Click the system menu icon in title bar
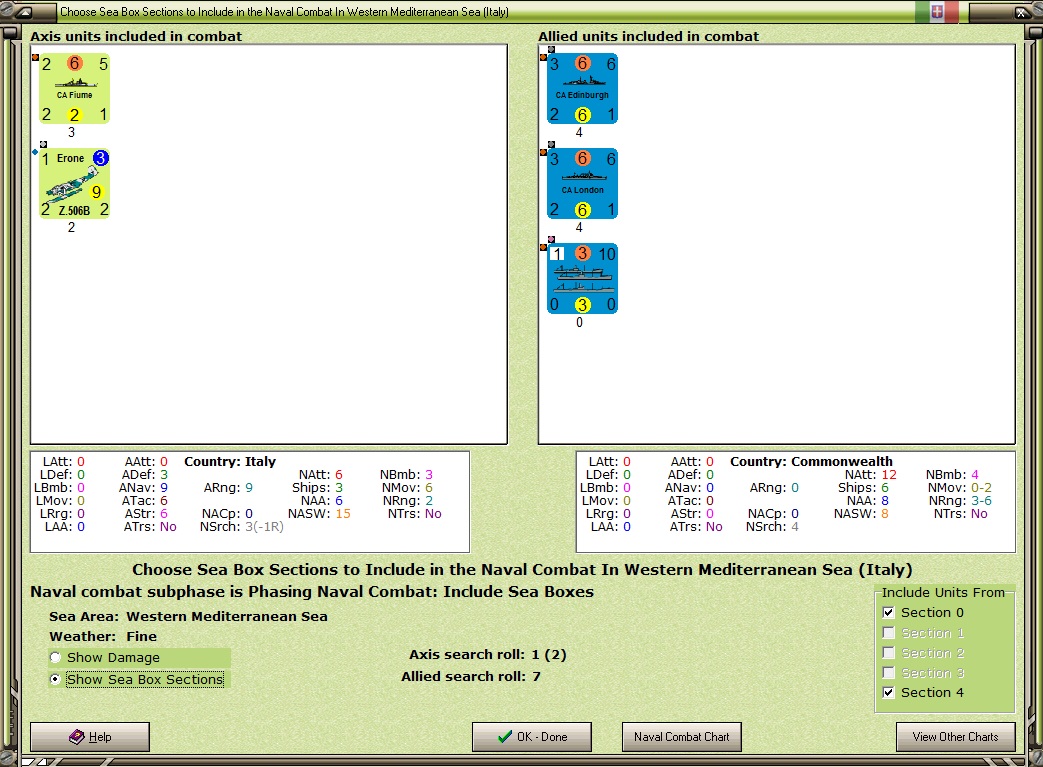The width and height of the screenshot is (1043, 767). click(23, 12)
